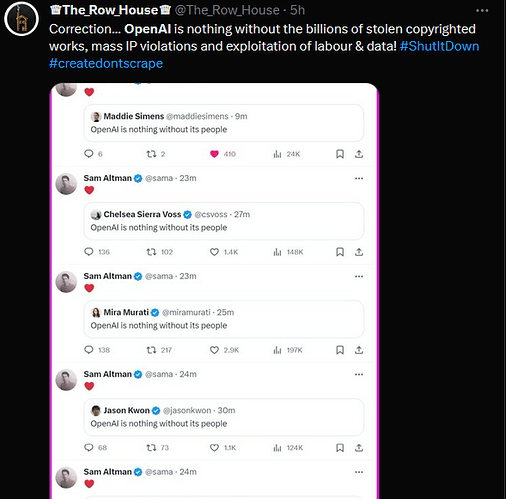Screen dimensions: 506x499
Task: Like the Chelsea Sierra Voss quoted post
Action: 214,252
